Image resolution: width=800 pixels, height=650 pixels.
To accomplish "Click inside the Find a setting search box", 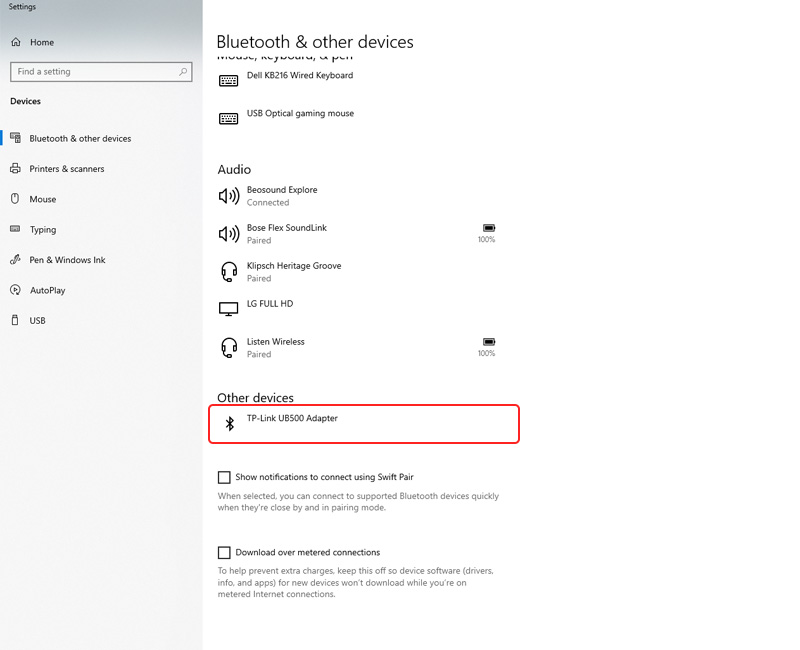I will click(101, 72).
